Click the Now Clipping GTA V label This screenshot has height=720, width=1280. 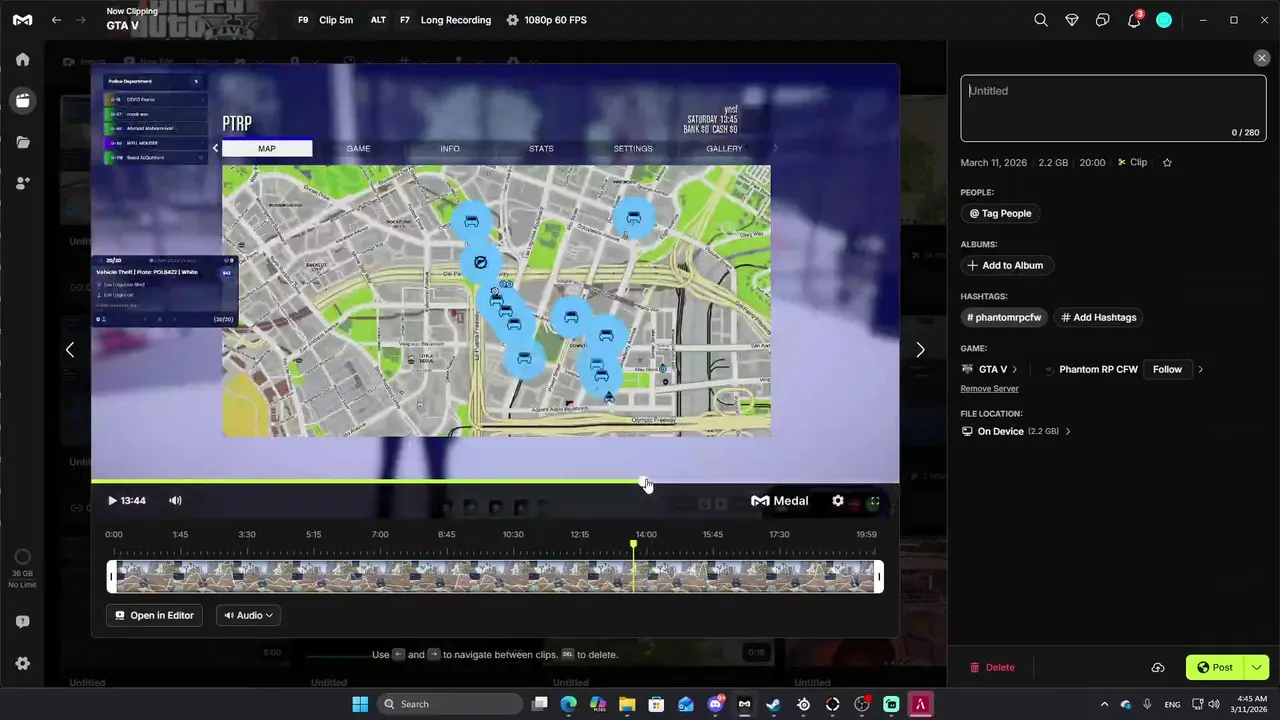(132, 19)
